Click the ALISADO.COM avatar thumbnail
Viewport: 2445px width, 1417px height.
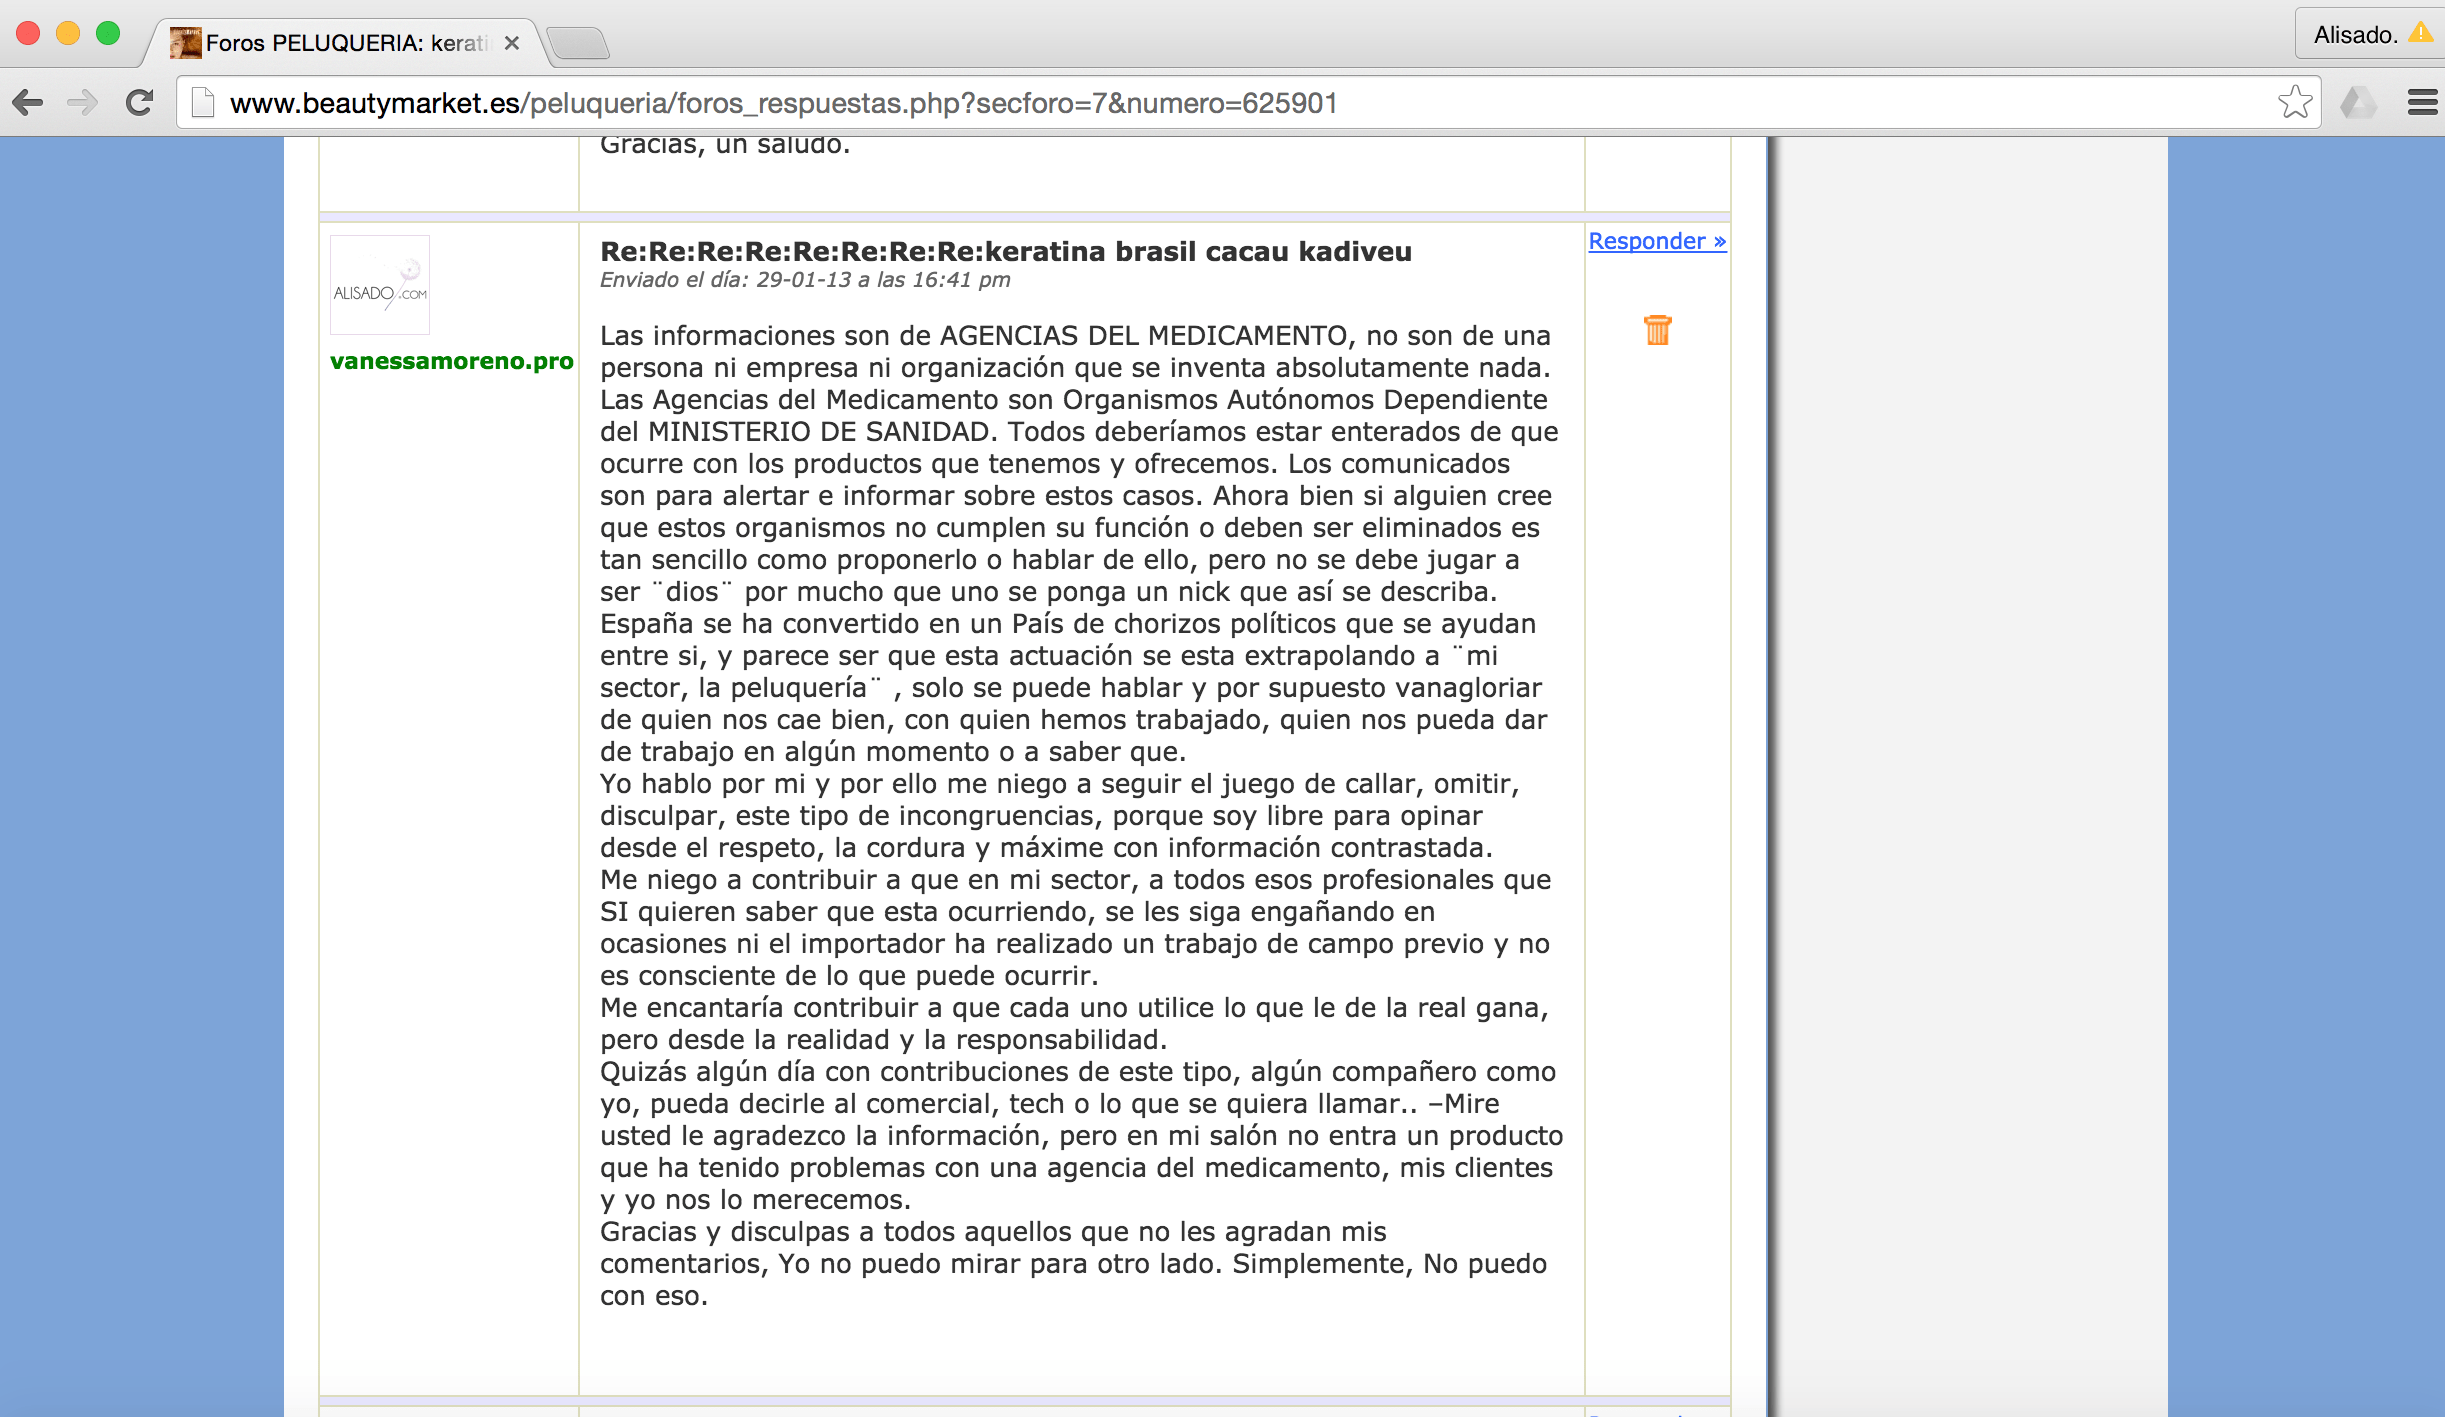(x=380, y=285)
